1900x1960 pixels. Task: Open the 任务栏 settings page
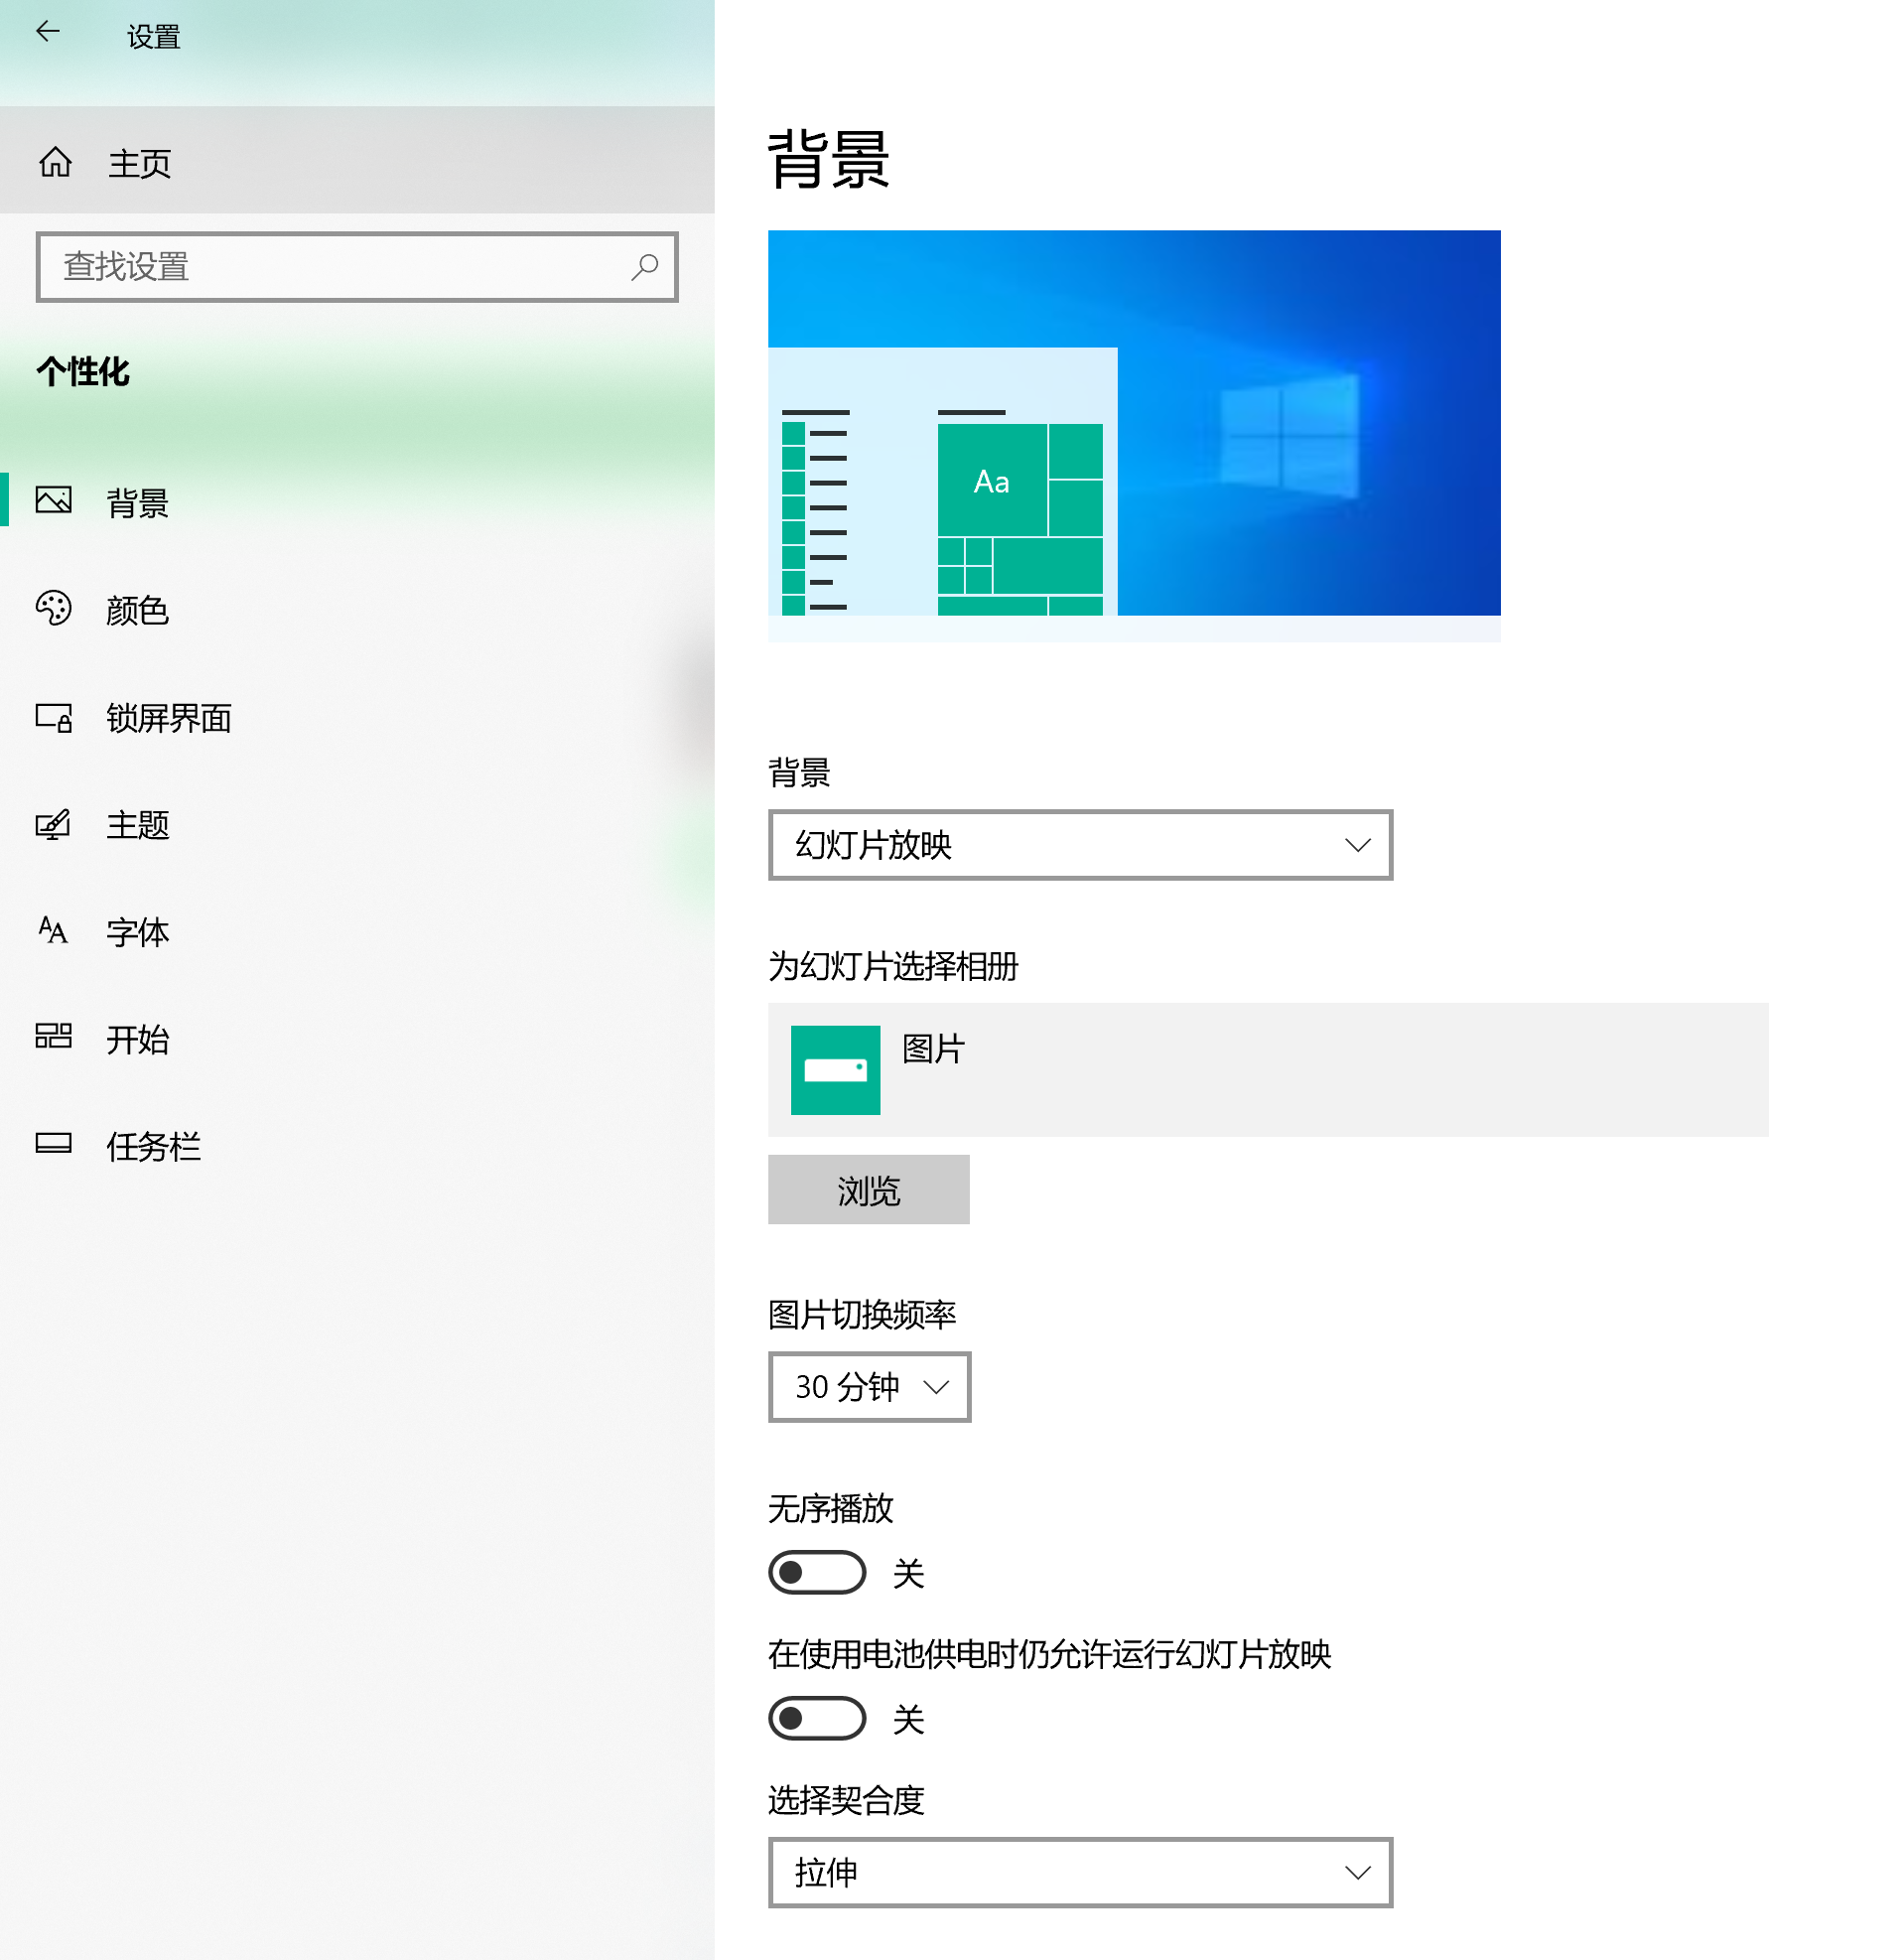coord(357,1146)
